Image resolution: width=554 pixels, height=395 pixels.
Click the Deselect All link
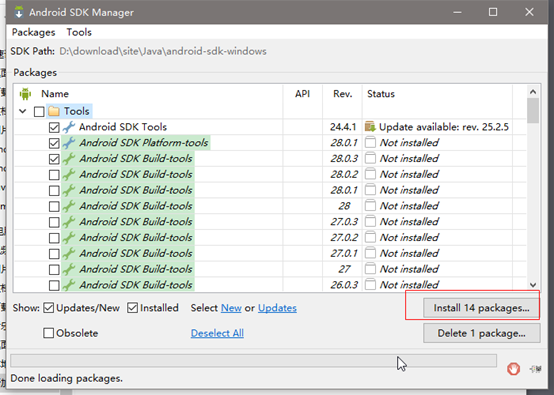217,333
